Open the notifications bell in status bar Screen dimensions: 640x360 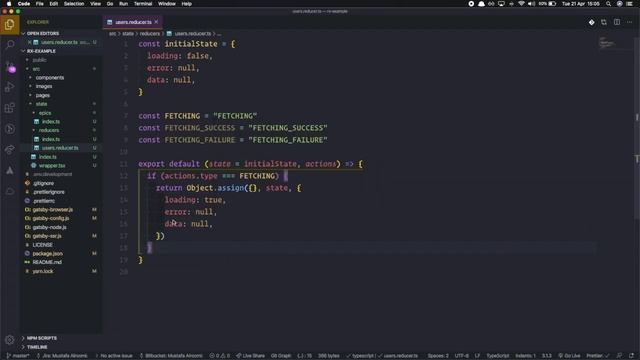tap(631, 356)
